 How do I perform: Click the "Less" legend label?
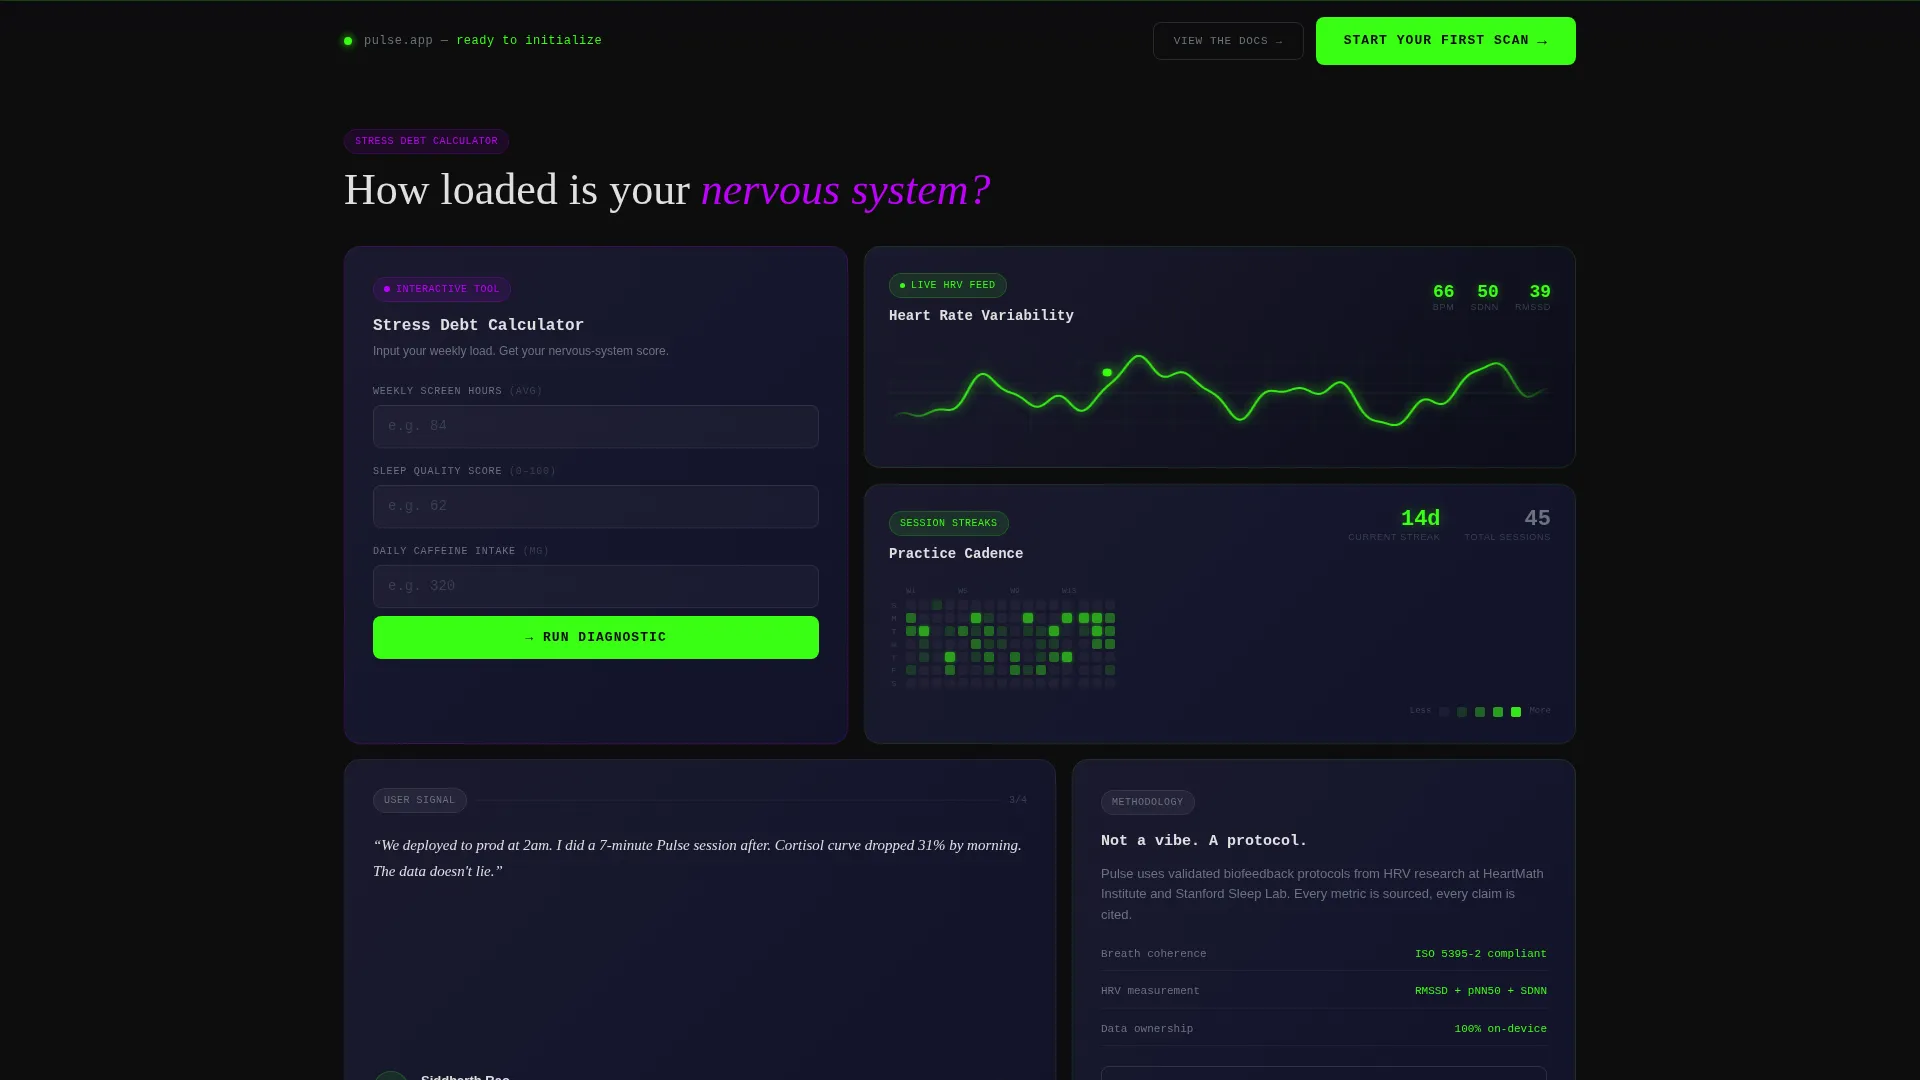[x=1420, y=710]
